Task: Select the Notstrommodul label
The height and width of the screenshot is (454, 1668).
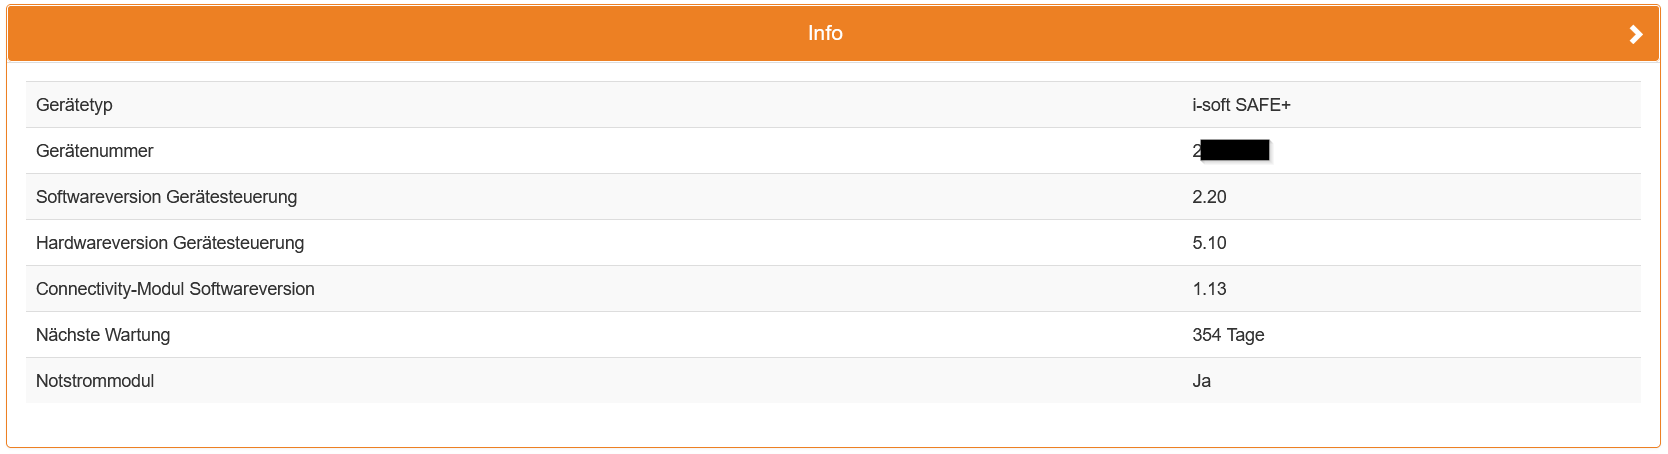Action: 95,381
